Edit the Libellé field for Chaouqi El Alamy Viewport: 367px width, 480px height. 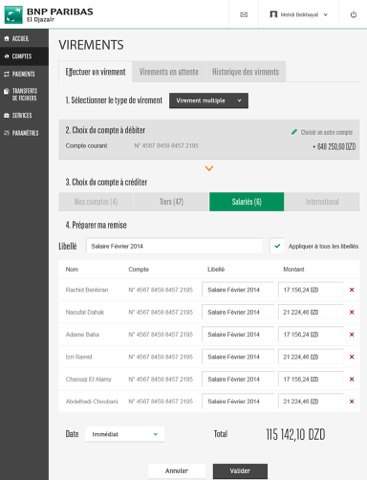tap(238, 379)
